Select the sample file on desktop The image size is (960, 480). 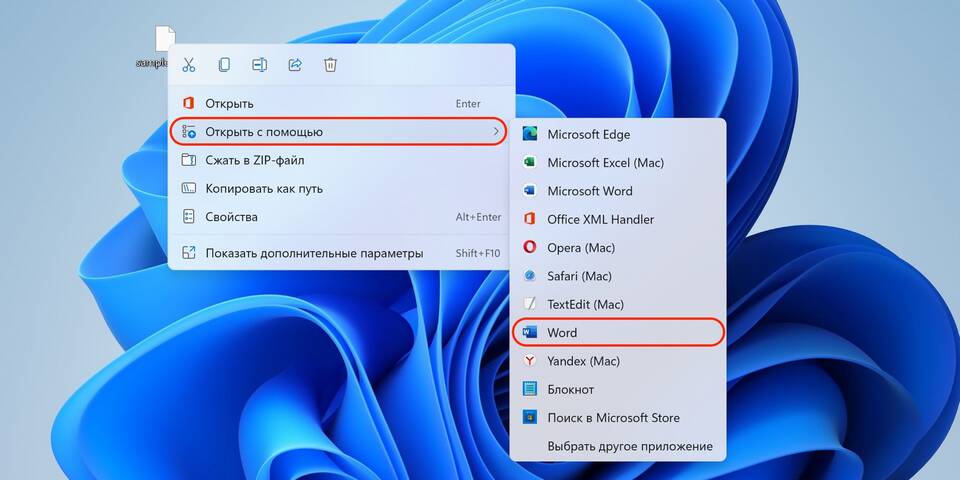tap(157, 47)
